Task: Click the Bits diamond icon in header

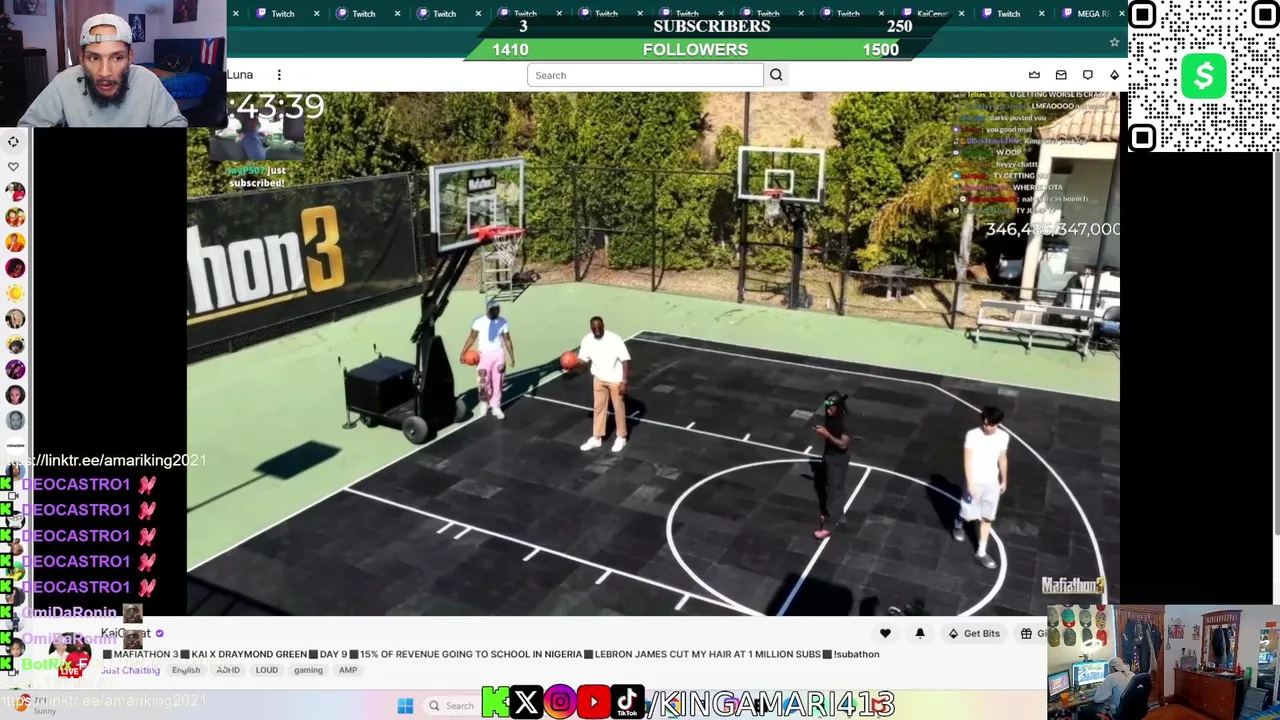Action: [x=1114, y=75]
